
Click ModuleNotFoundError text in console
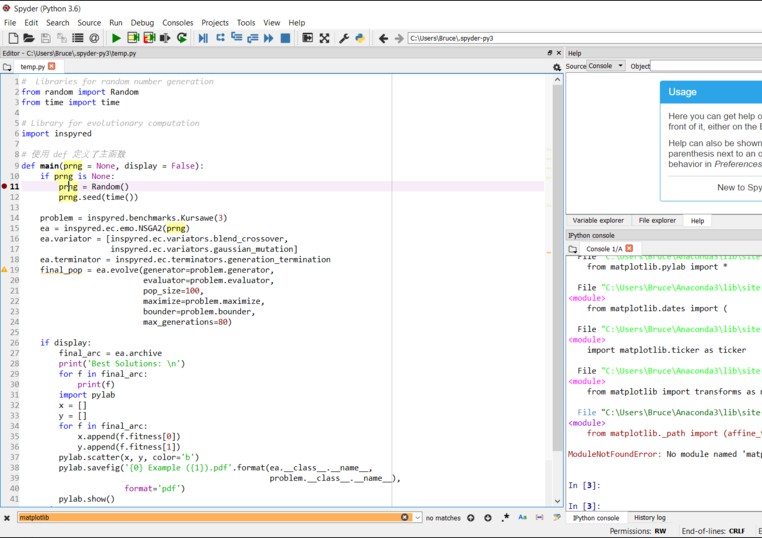pos(614,454)
